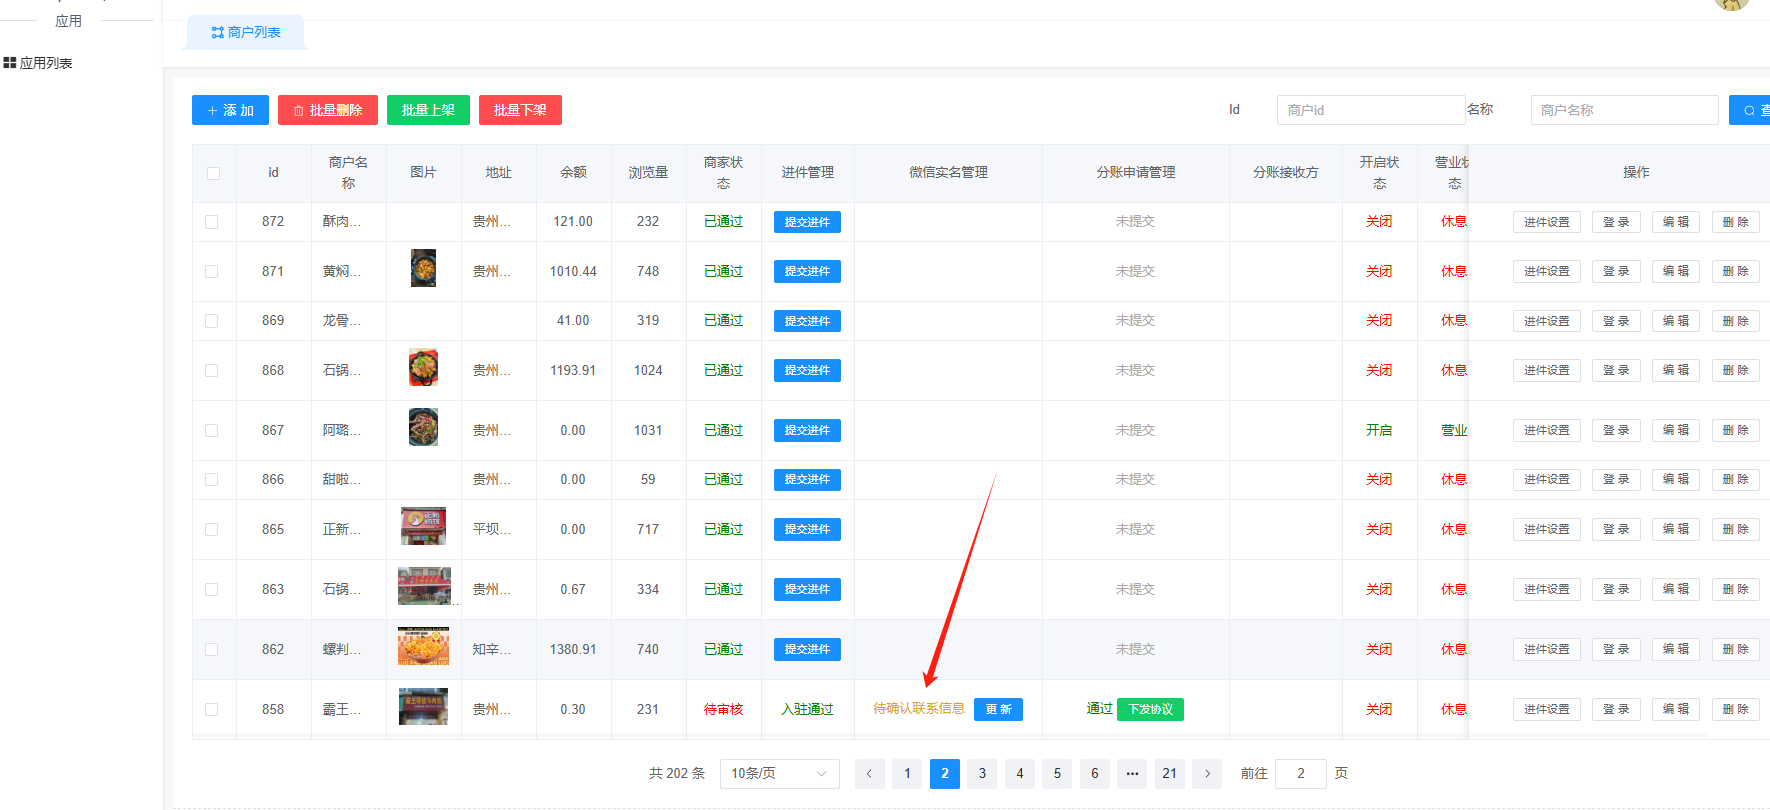Click the 添加 plus button
Image resolution: width=1770 pixels, height=810 pixels.
pyautogui.click(x=230, y=110)
